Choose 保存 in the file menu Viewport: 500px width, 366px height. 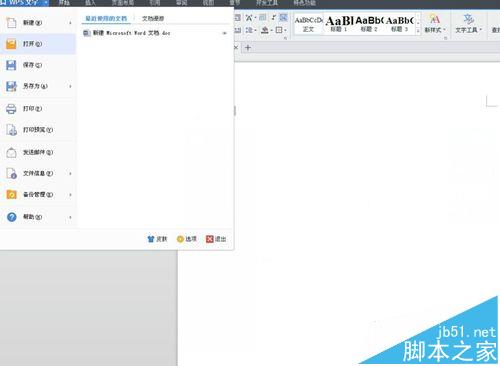click(x=38, y=65)
